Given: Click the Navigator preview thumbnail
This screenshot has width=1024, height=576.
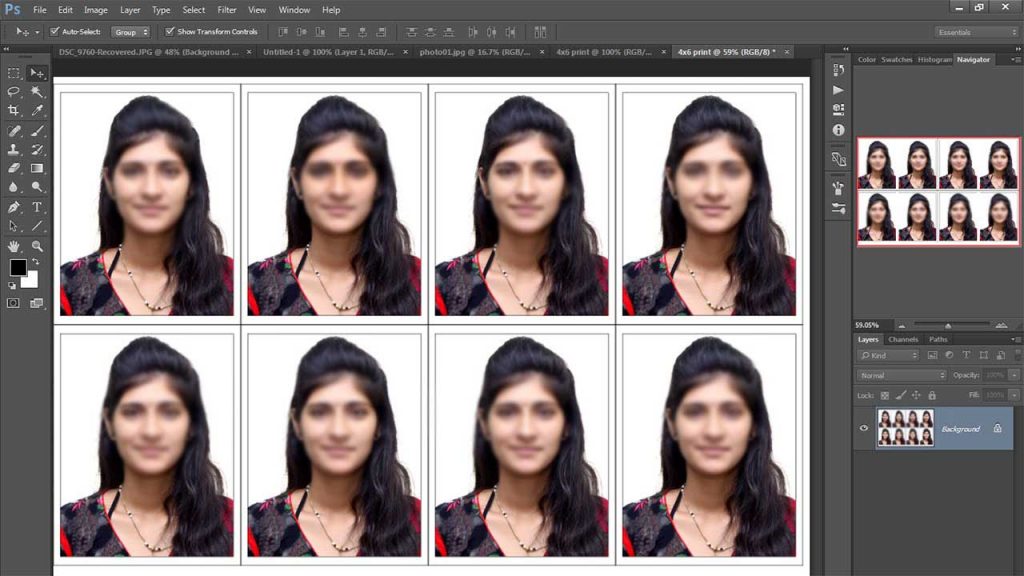Looking at the screenshot, I should 938,191.
